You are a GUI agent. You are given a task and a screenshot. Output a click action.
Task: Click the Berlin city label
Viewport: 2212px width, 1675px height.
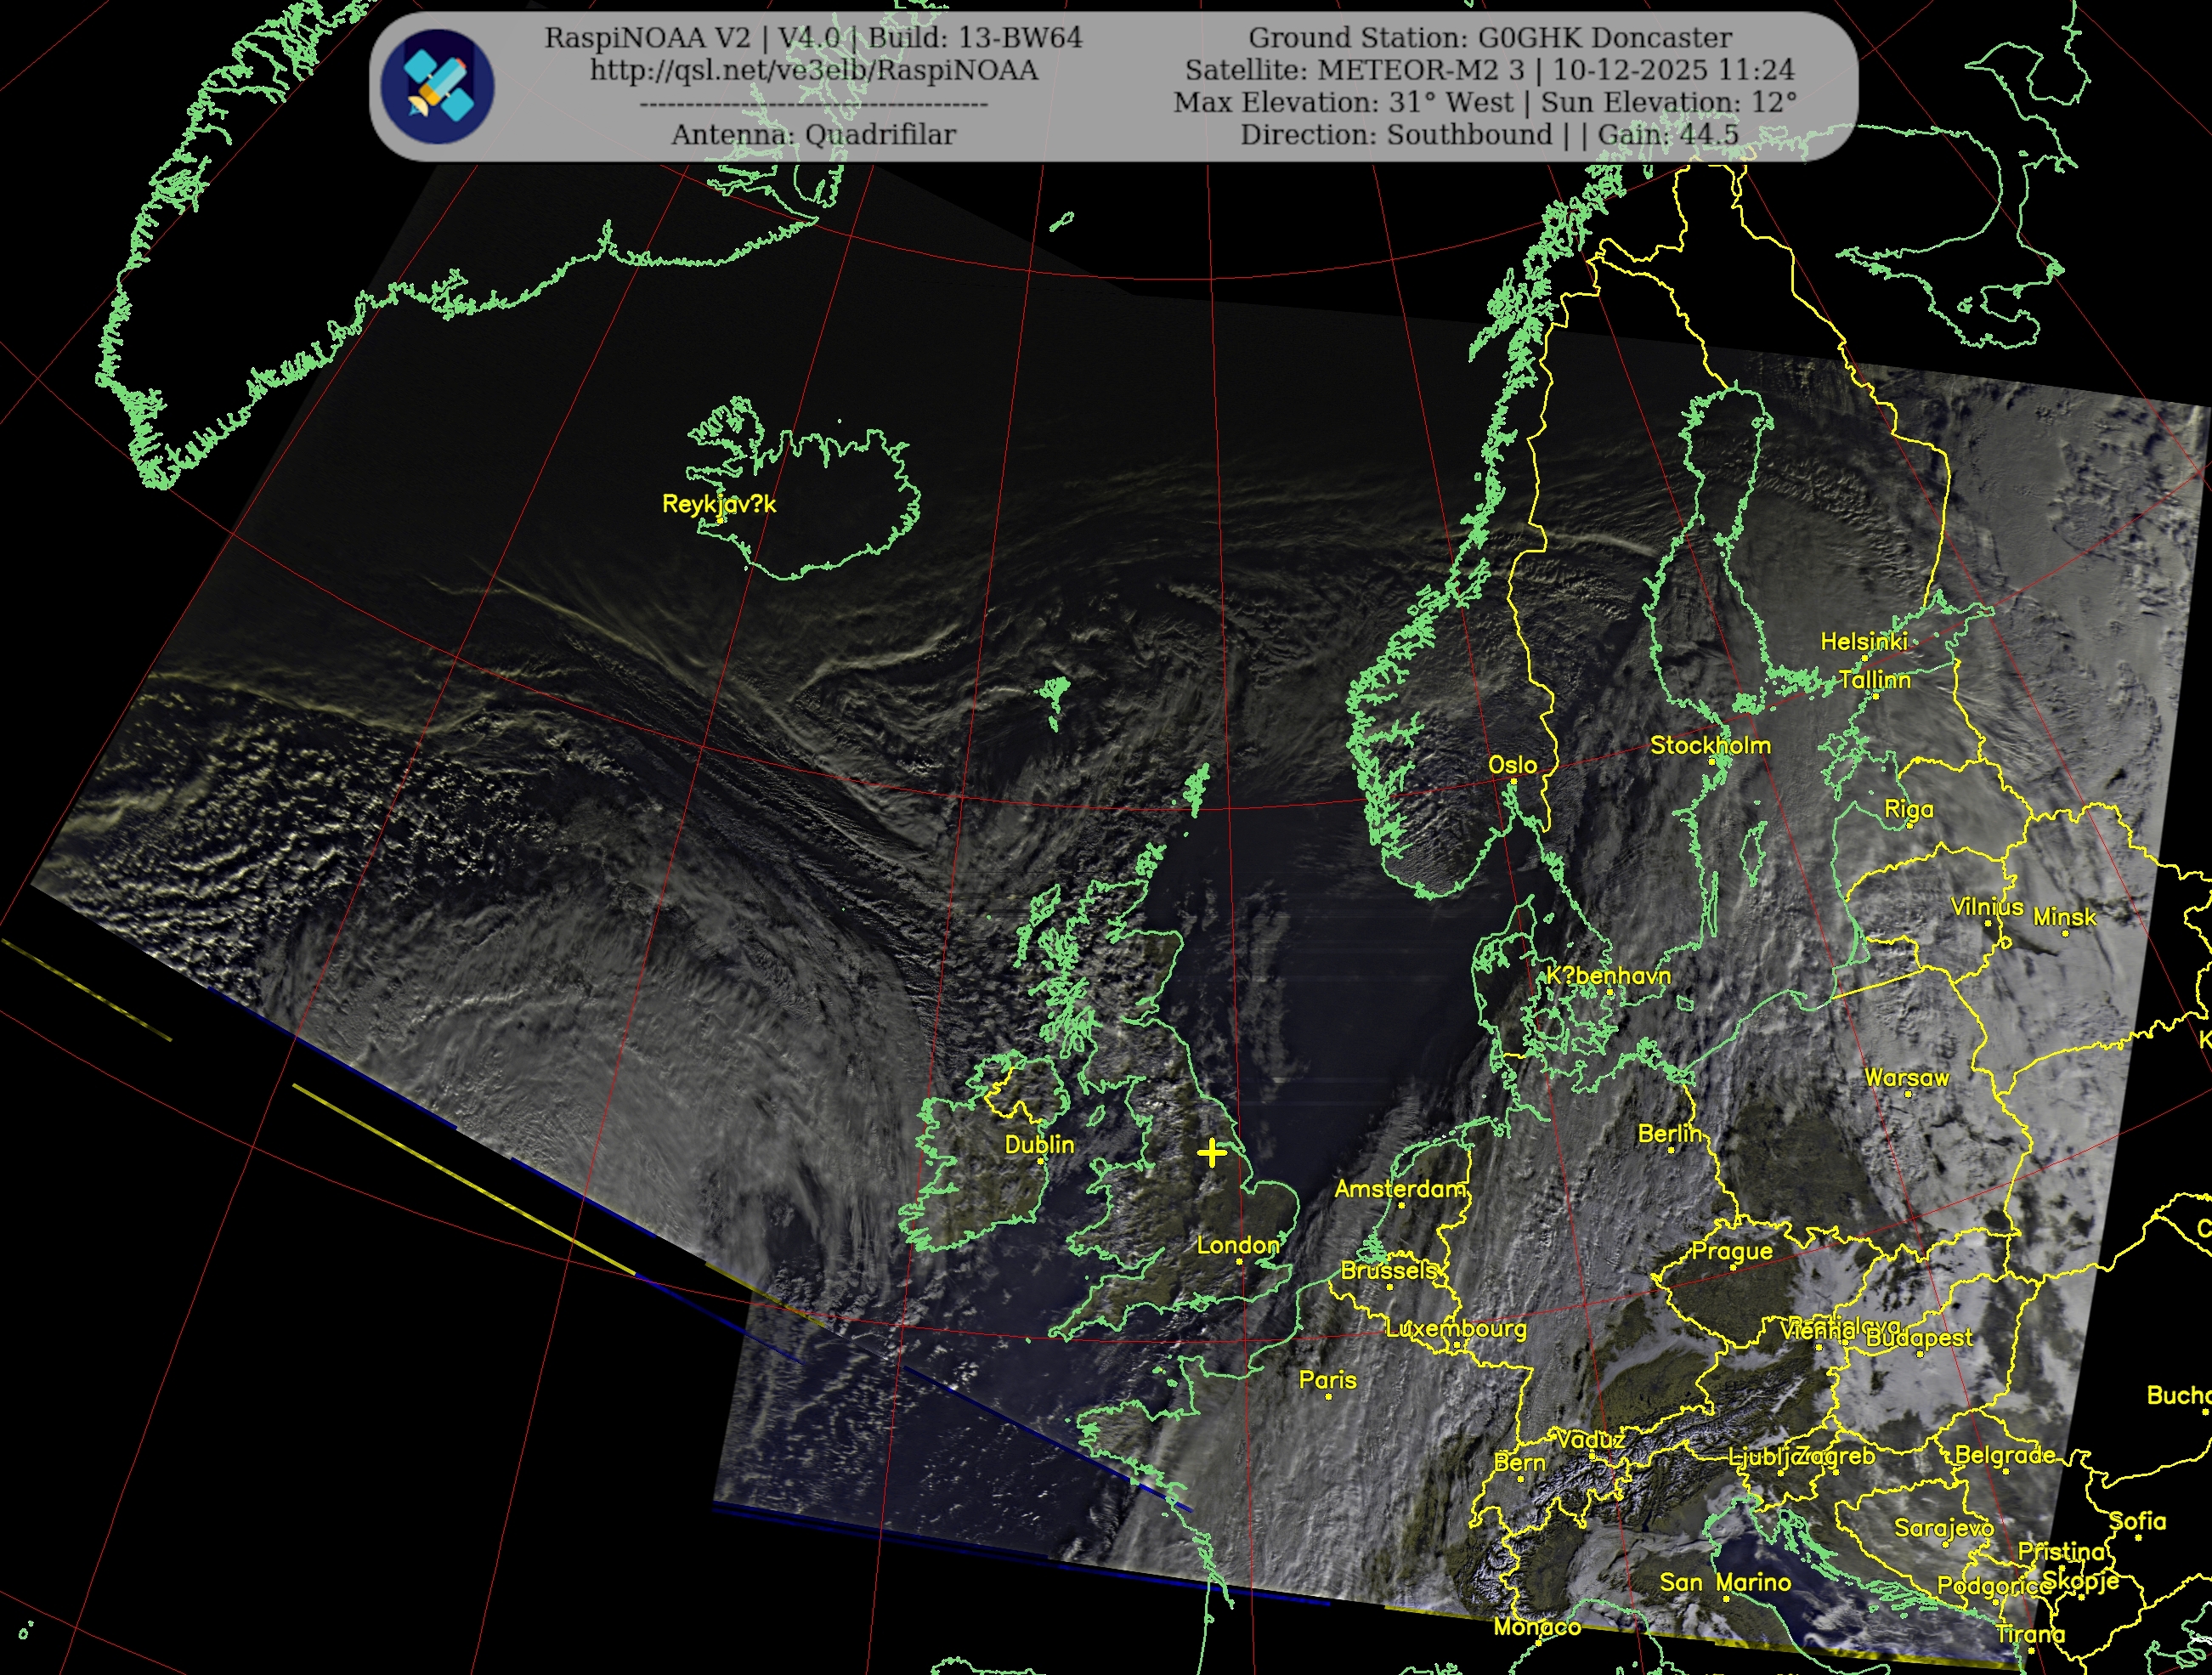click(1669, 1134)
